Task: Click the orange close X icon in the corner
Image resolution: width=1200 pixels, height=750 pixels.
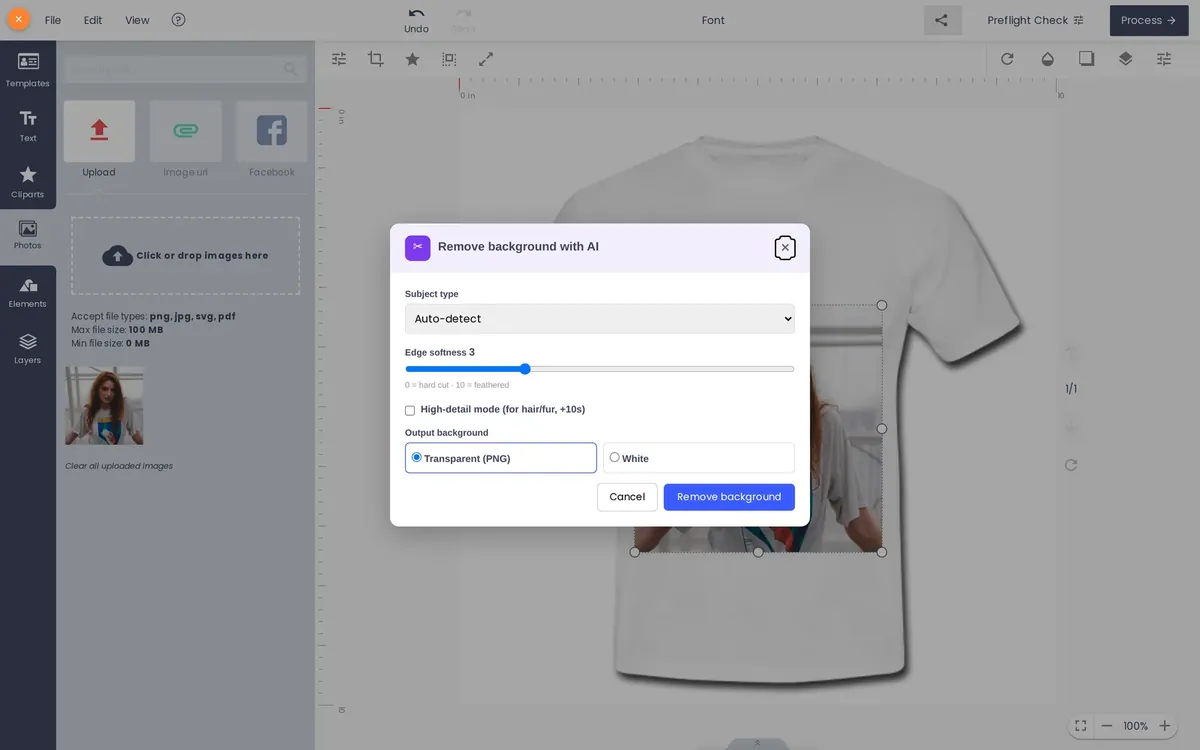Action: (x=18, y=19)
